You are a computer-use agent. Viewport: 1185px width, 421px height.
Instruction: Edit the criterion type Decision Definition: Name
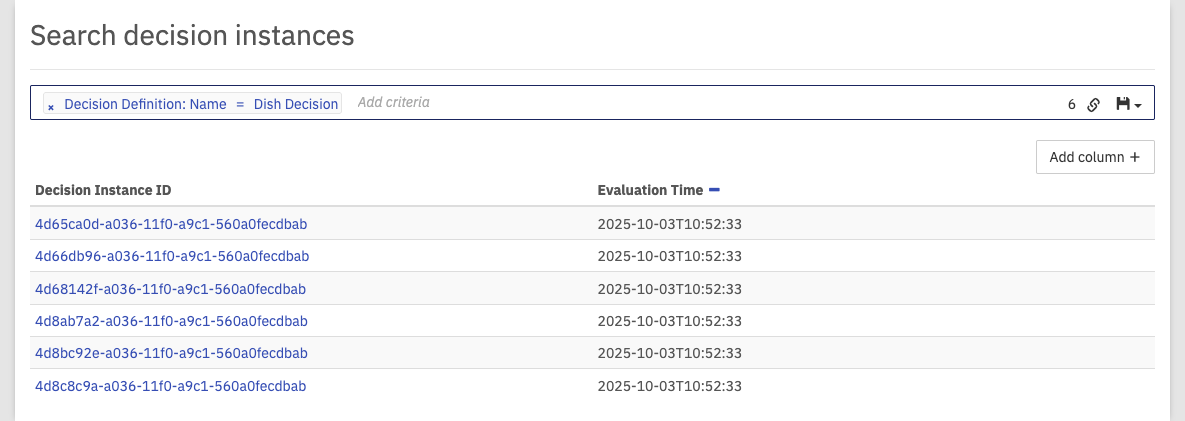pyautogui.click(x=145, y=104)
